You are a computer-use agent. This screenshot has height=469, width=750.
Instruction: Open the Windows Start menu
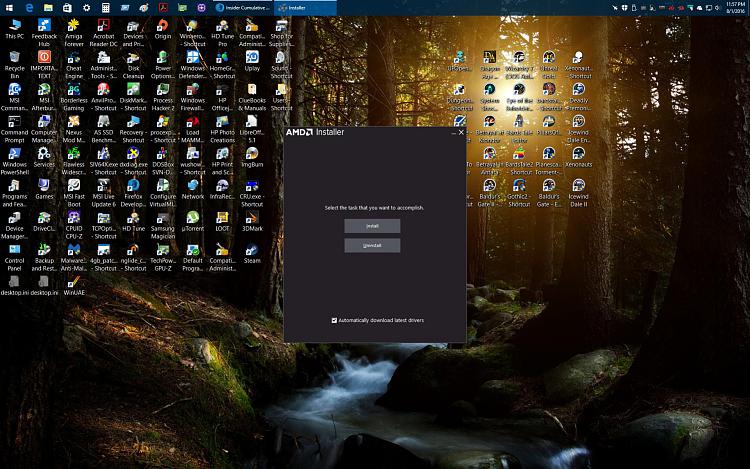9,8
